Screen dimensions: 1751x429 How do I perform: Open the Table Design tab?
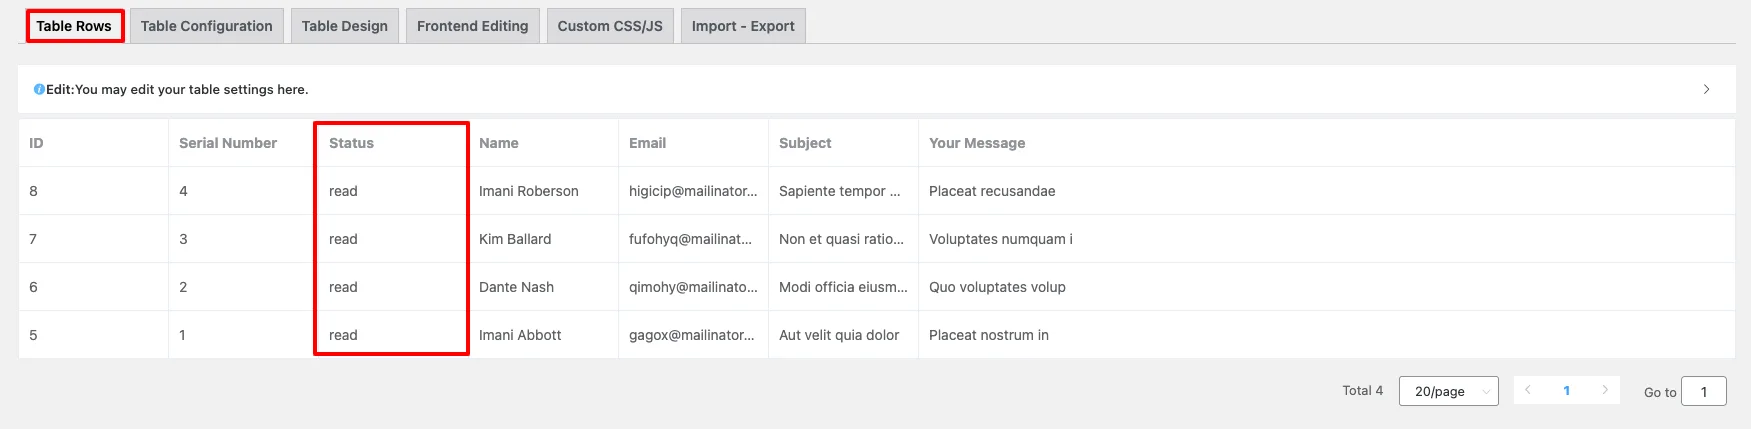pyautogui.click(x=345, y=26)
